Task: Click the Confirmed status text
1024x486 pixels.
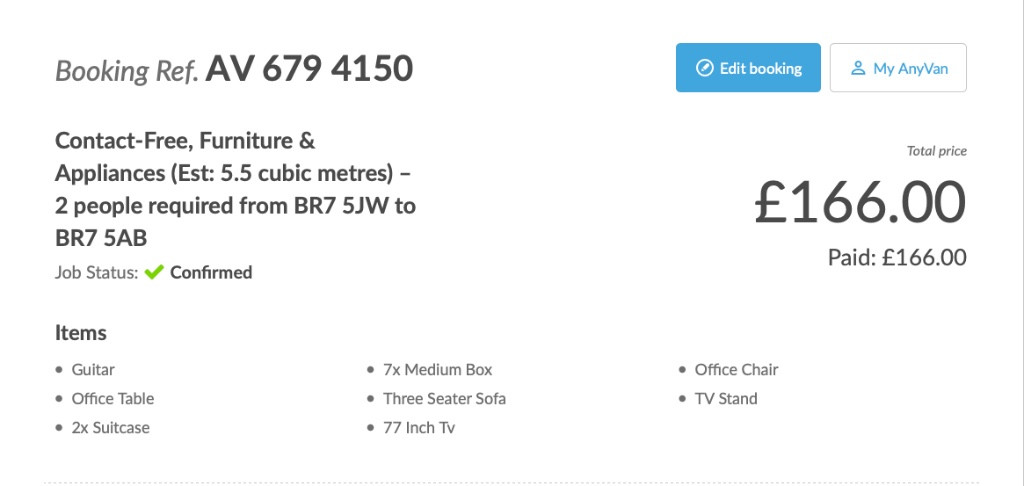Action: tap(211, 272)
